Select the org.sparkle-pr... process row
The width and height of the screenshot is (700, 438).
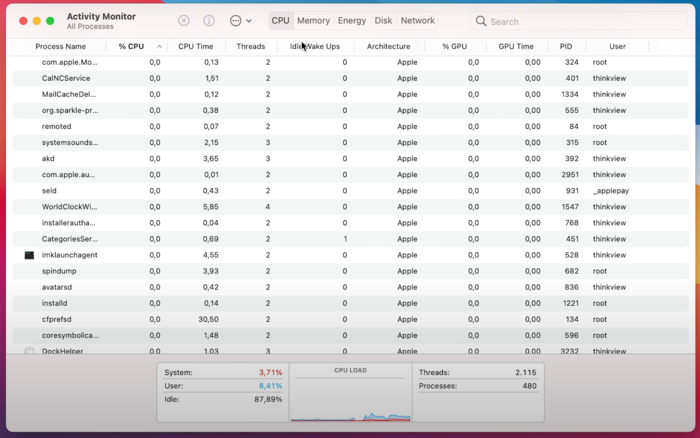point(350,110)
